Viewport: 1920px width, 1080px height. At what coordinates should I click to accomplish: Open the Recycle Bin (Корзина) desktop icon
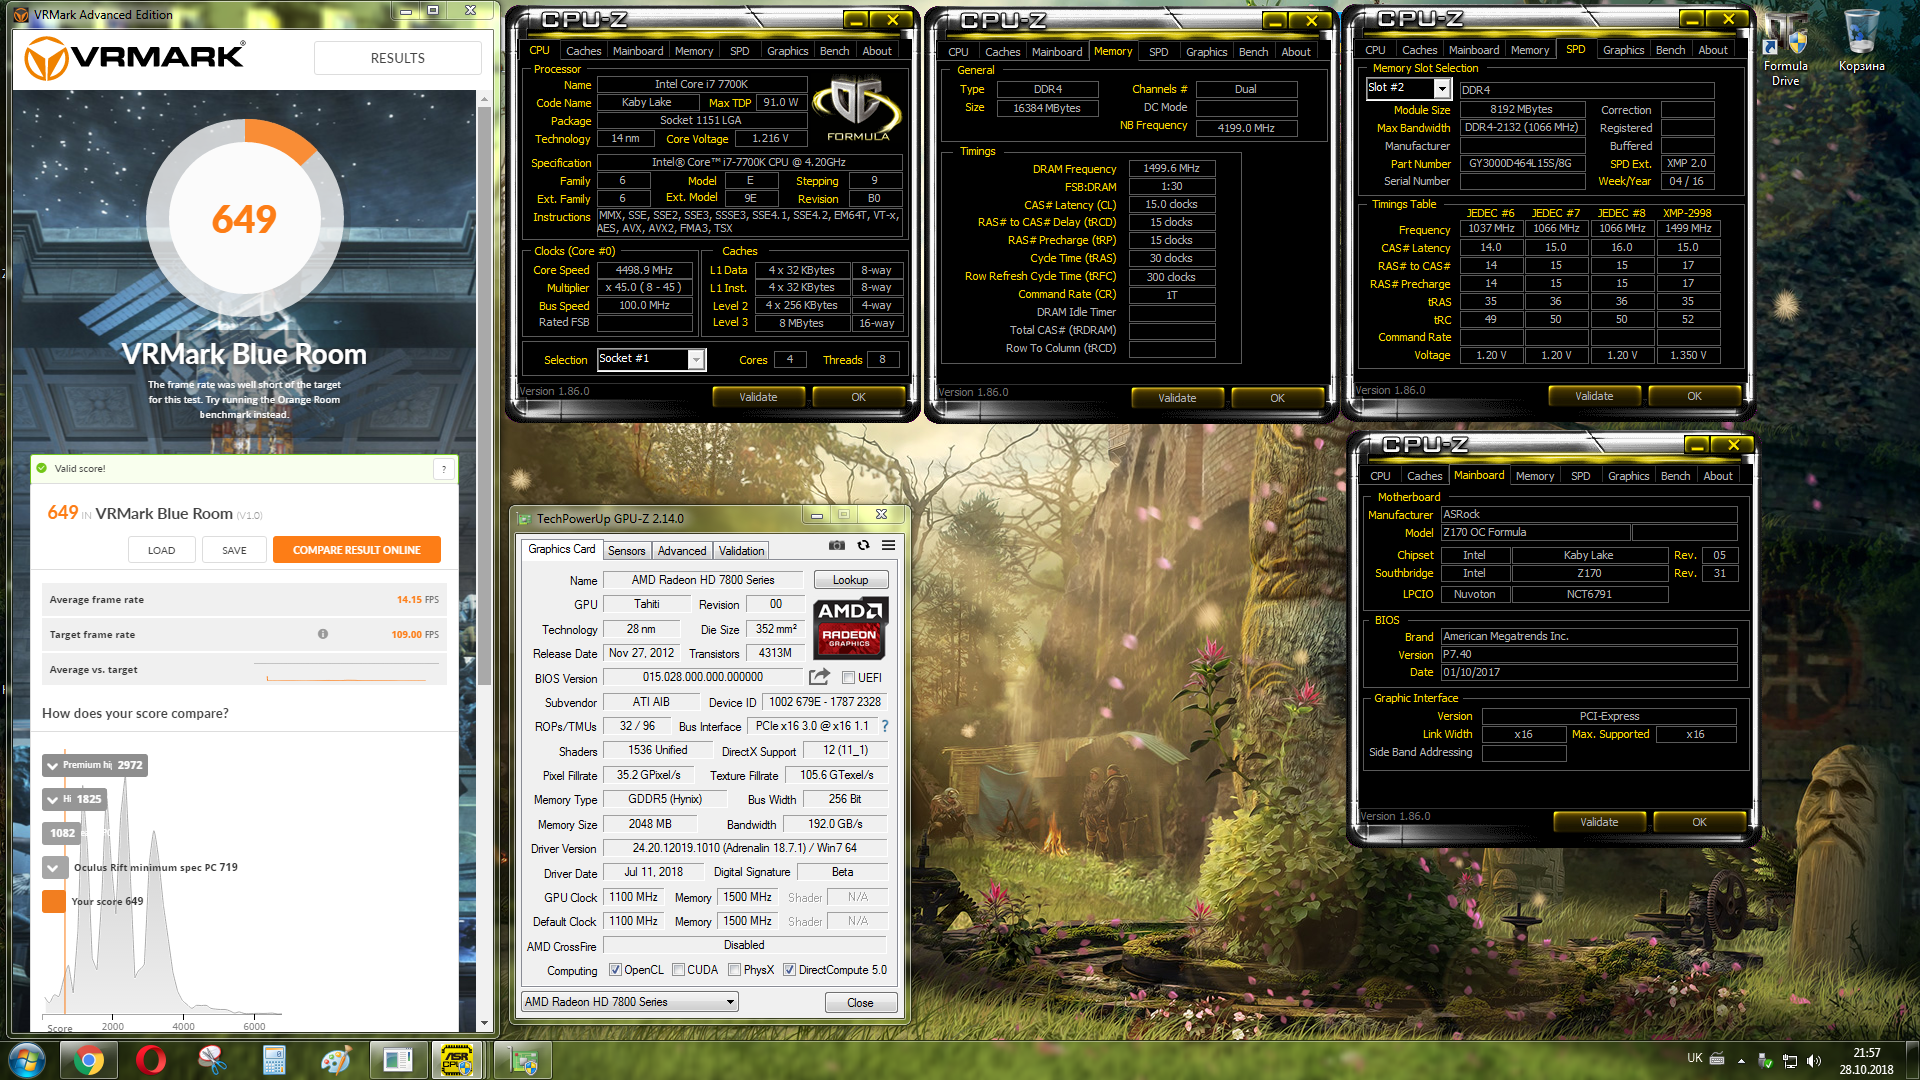[x=1861, y=42]
